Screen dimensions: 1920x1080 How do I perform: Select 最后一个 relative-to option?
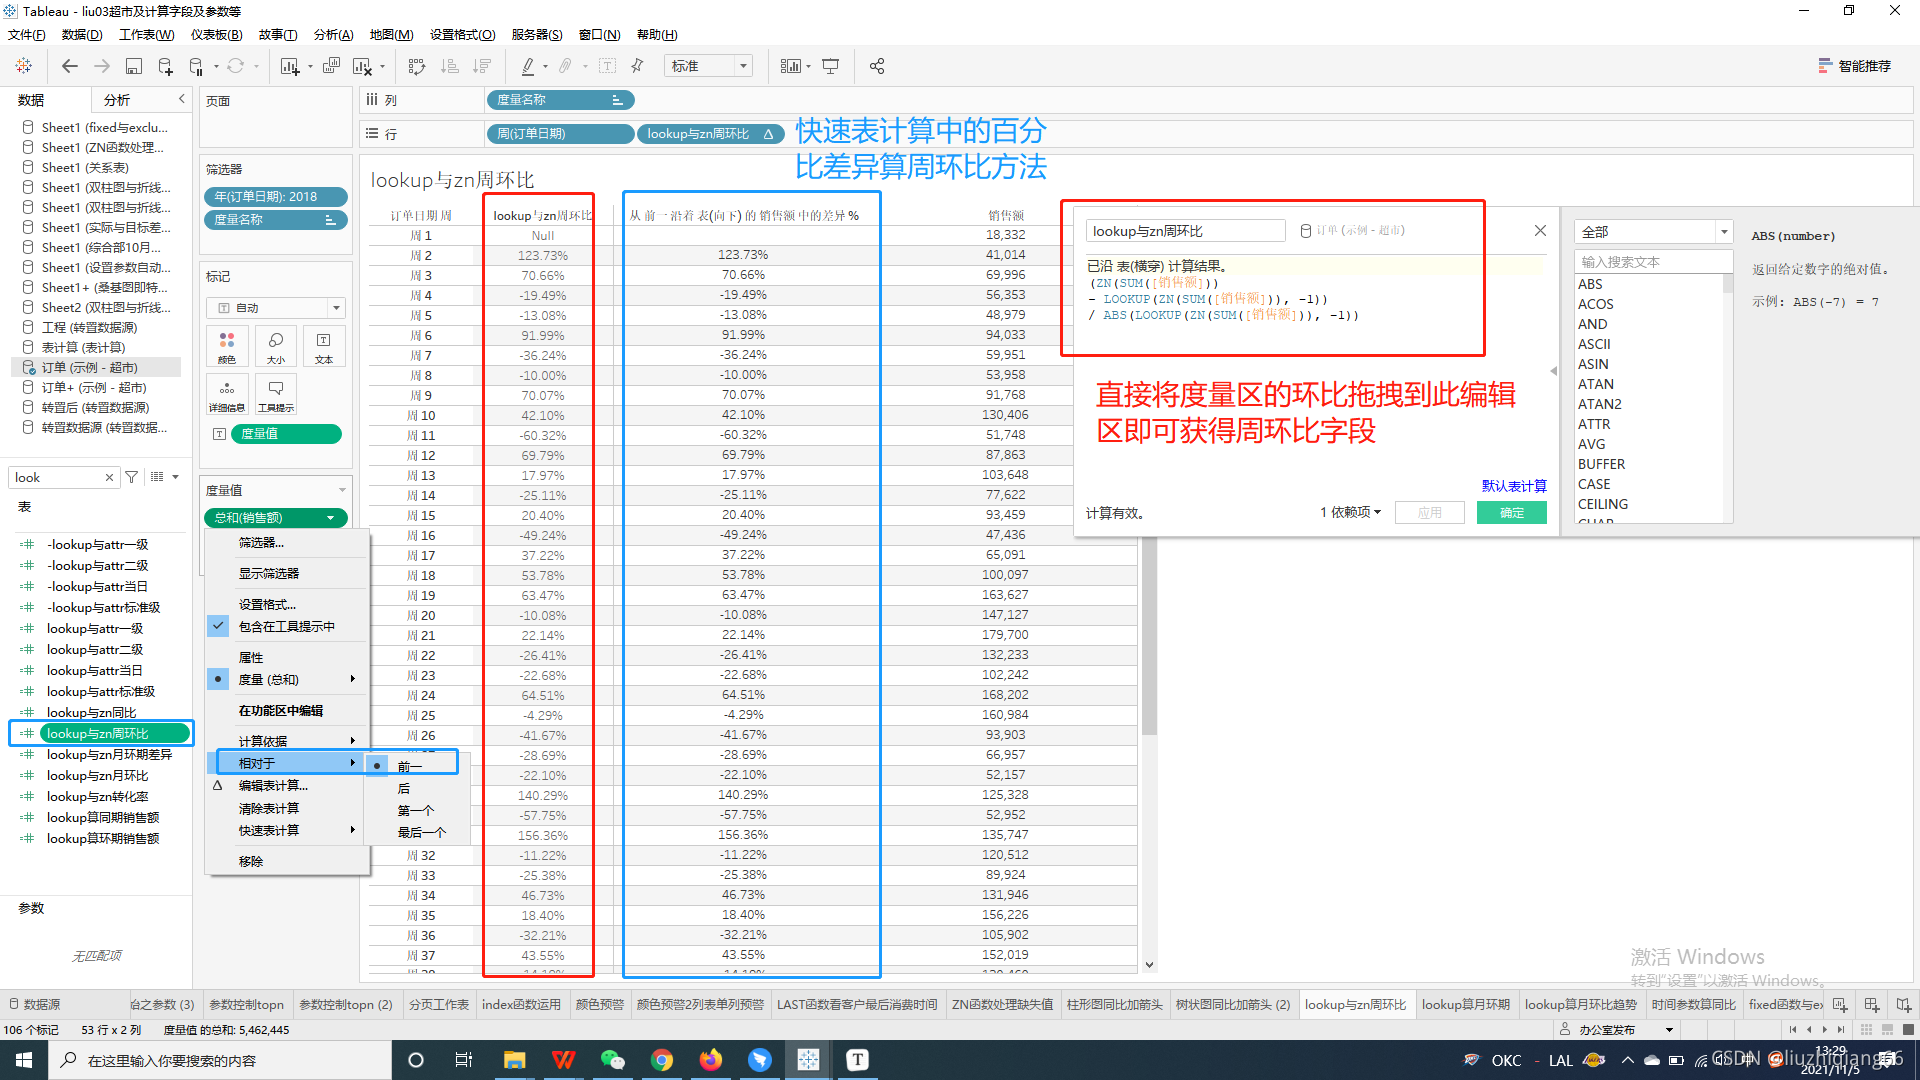[421, 832]
